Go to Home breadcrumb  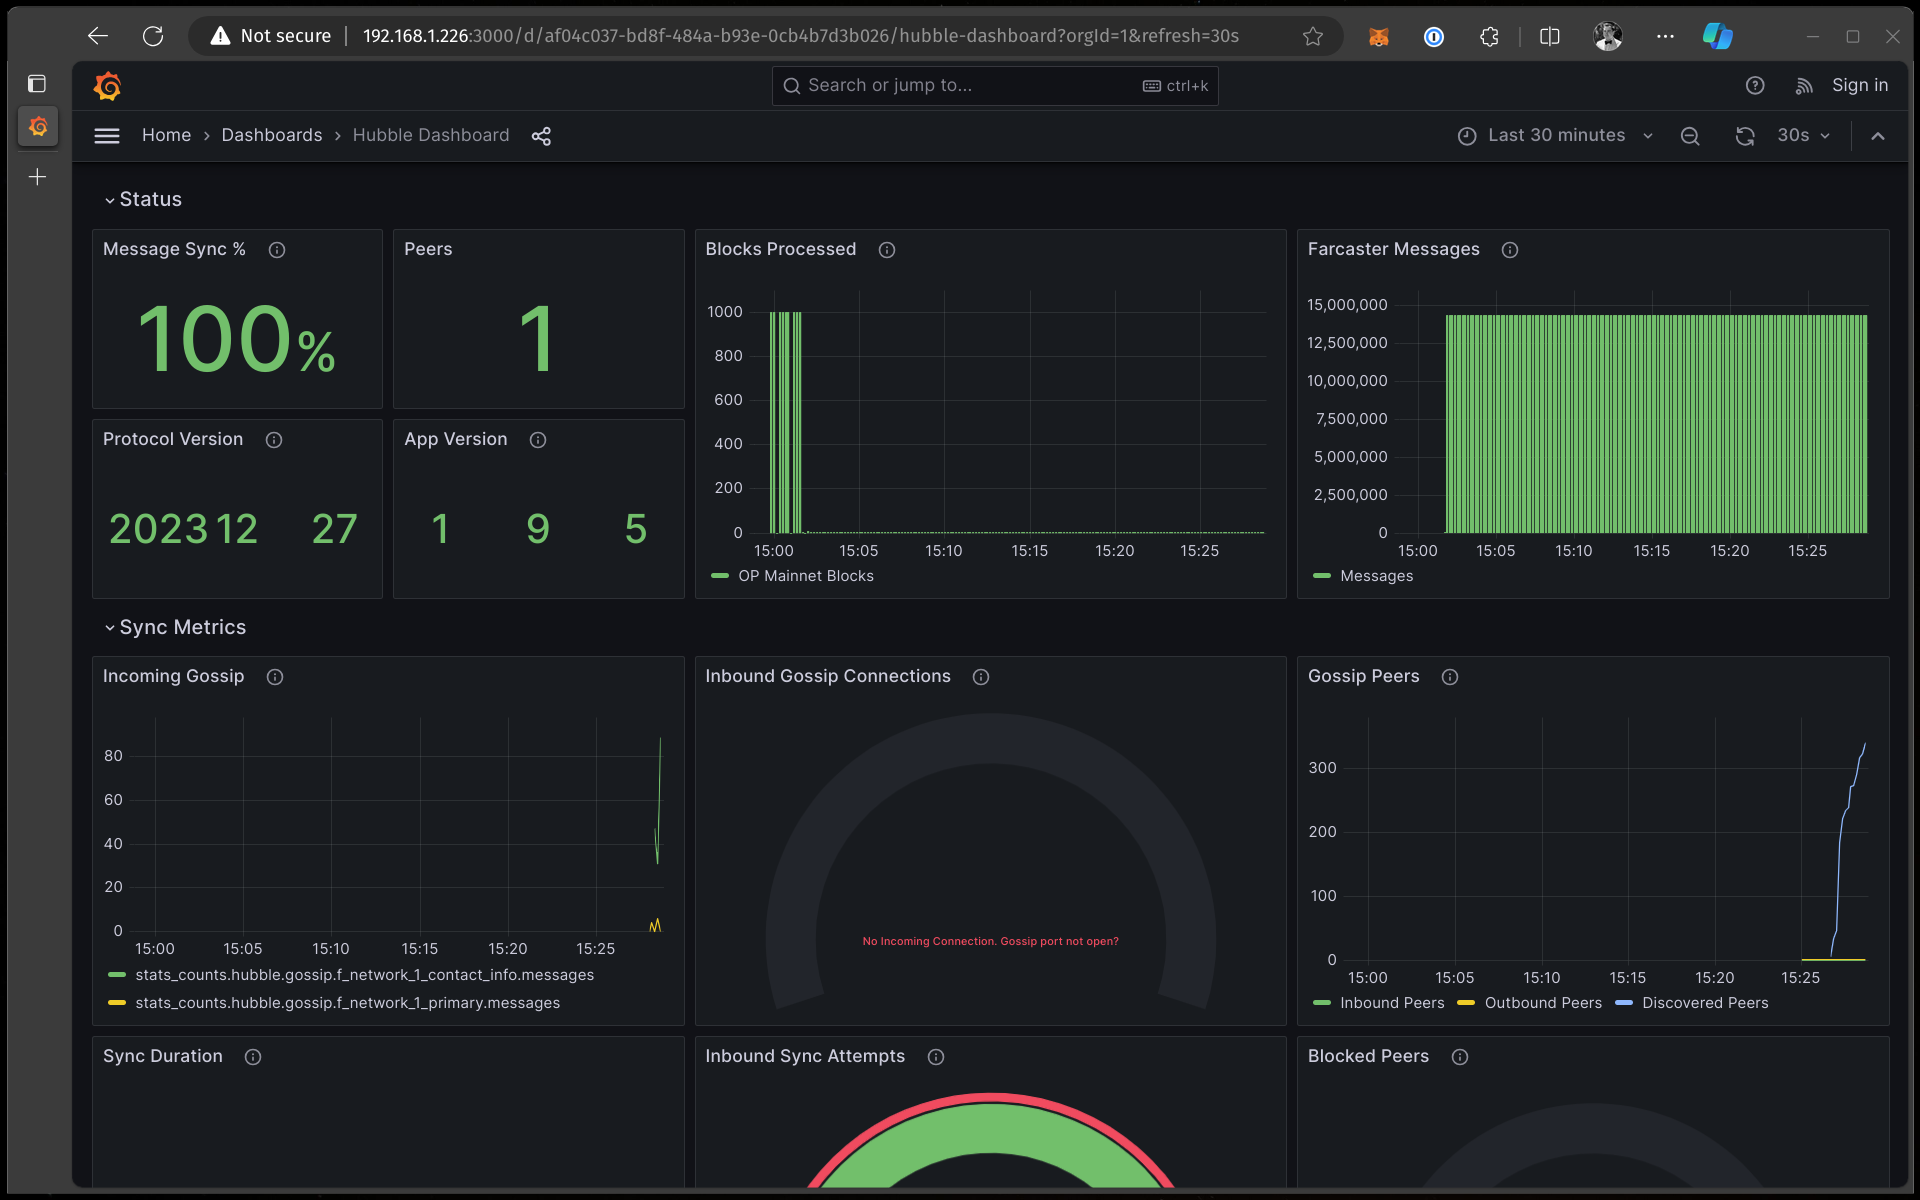click(166, 136)
